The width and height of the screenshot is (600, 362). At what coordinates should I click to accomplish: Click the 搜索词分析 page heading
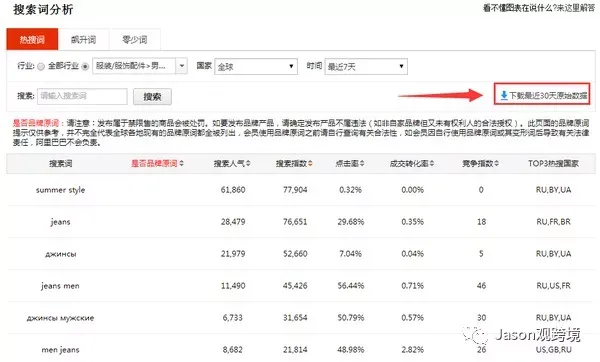tap(43, 10)
